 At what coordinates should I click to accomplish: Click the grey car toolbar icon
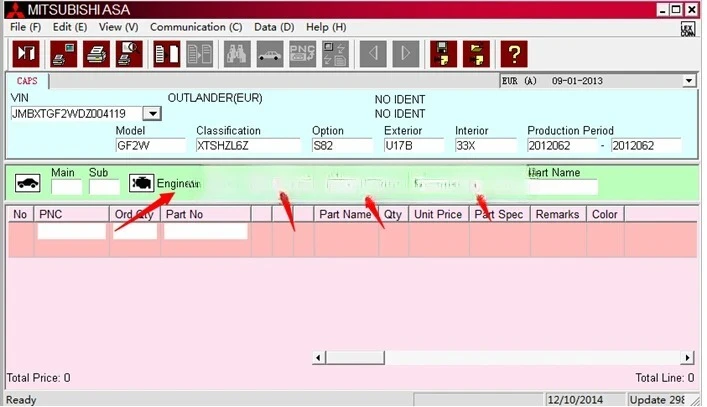(270, 54)
